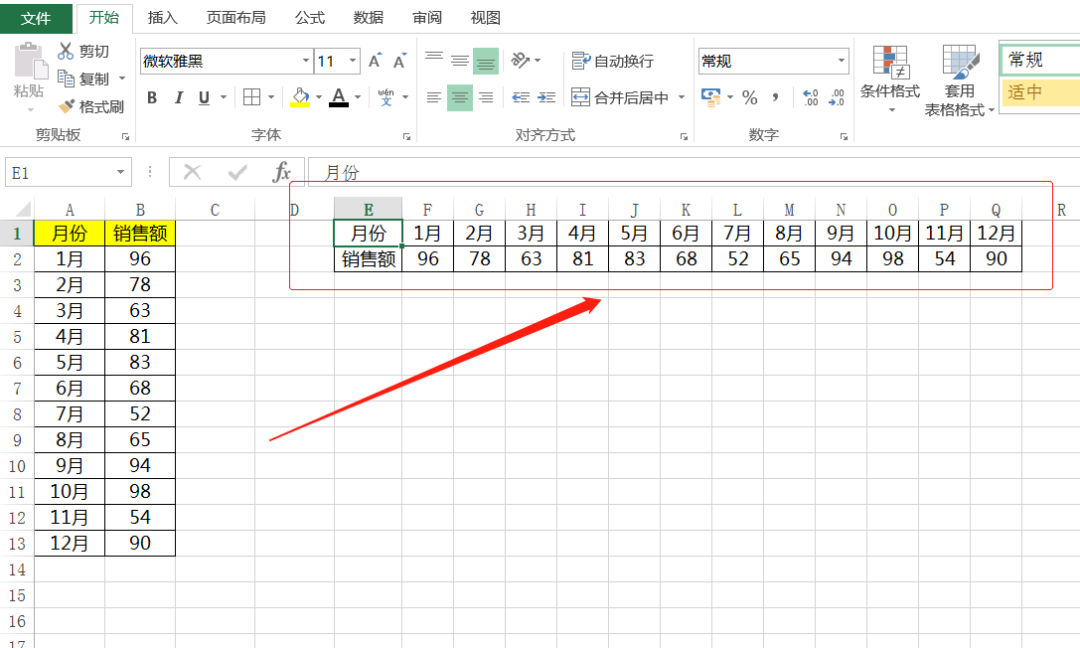
Task: Open the font name dropdown 微软雅黑
Action: pyautogui.click(x=306, y=61)
